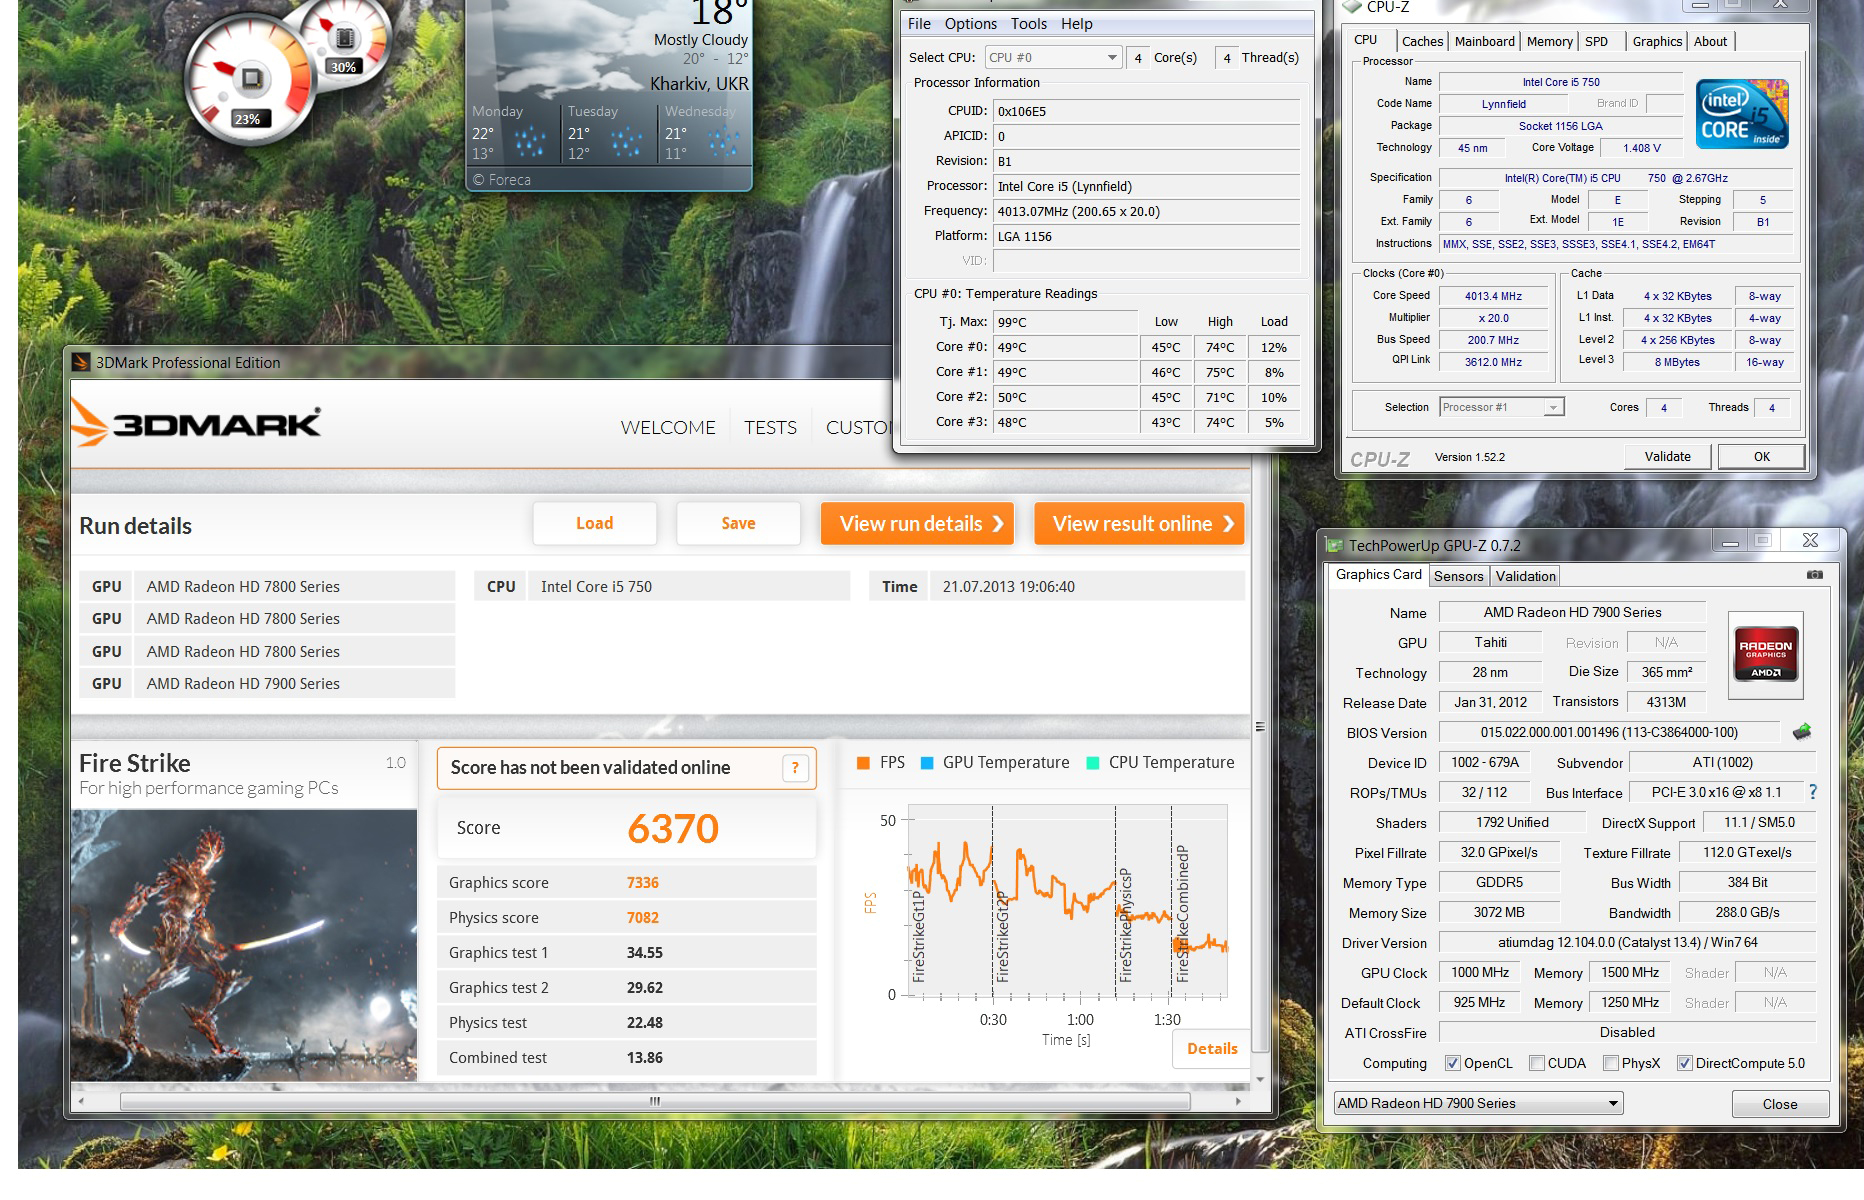
Task: Click the down arrow of 3DMark's vertical scrollbar
Action: coord(1260,1079)
